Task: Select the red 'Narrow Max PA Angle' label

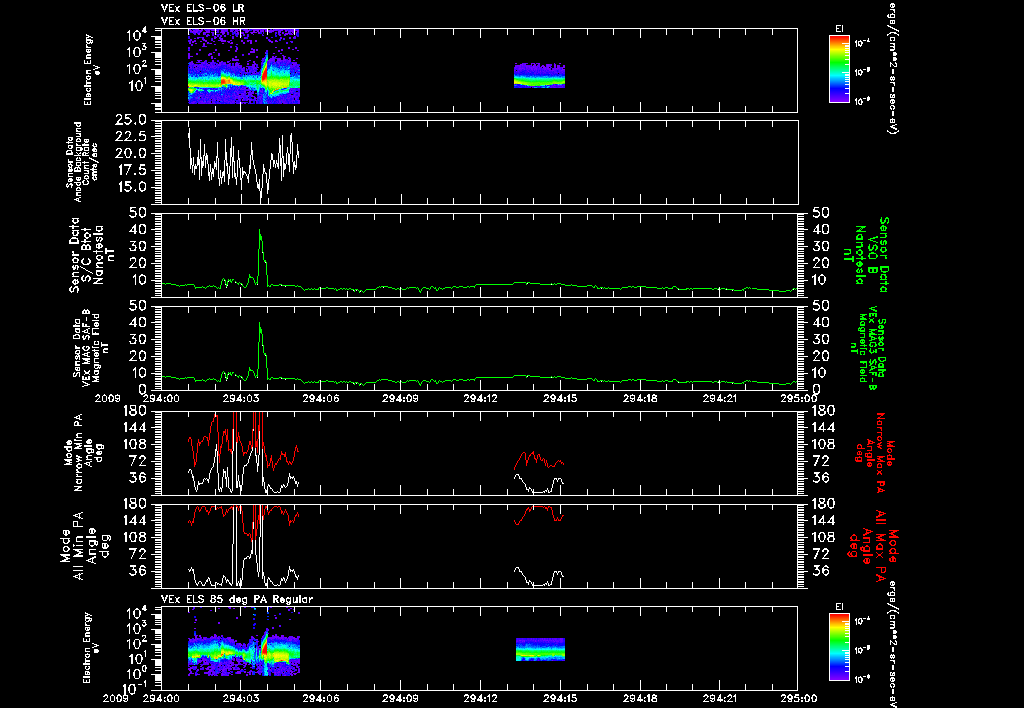Action: (874, 453)
